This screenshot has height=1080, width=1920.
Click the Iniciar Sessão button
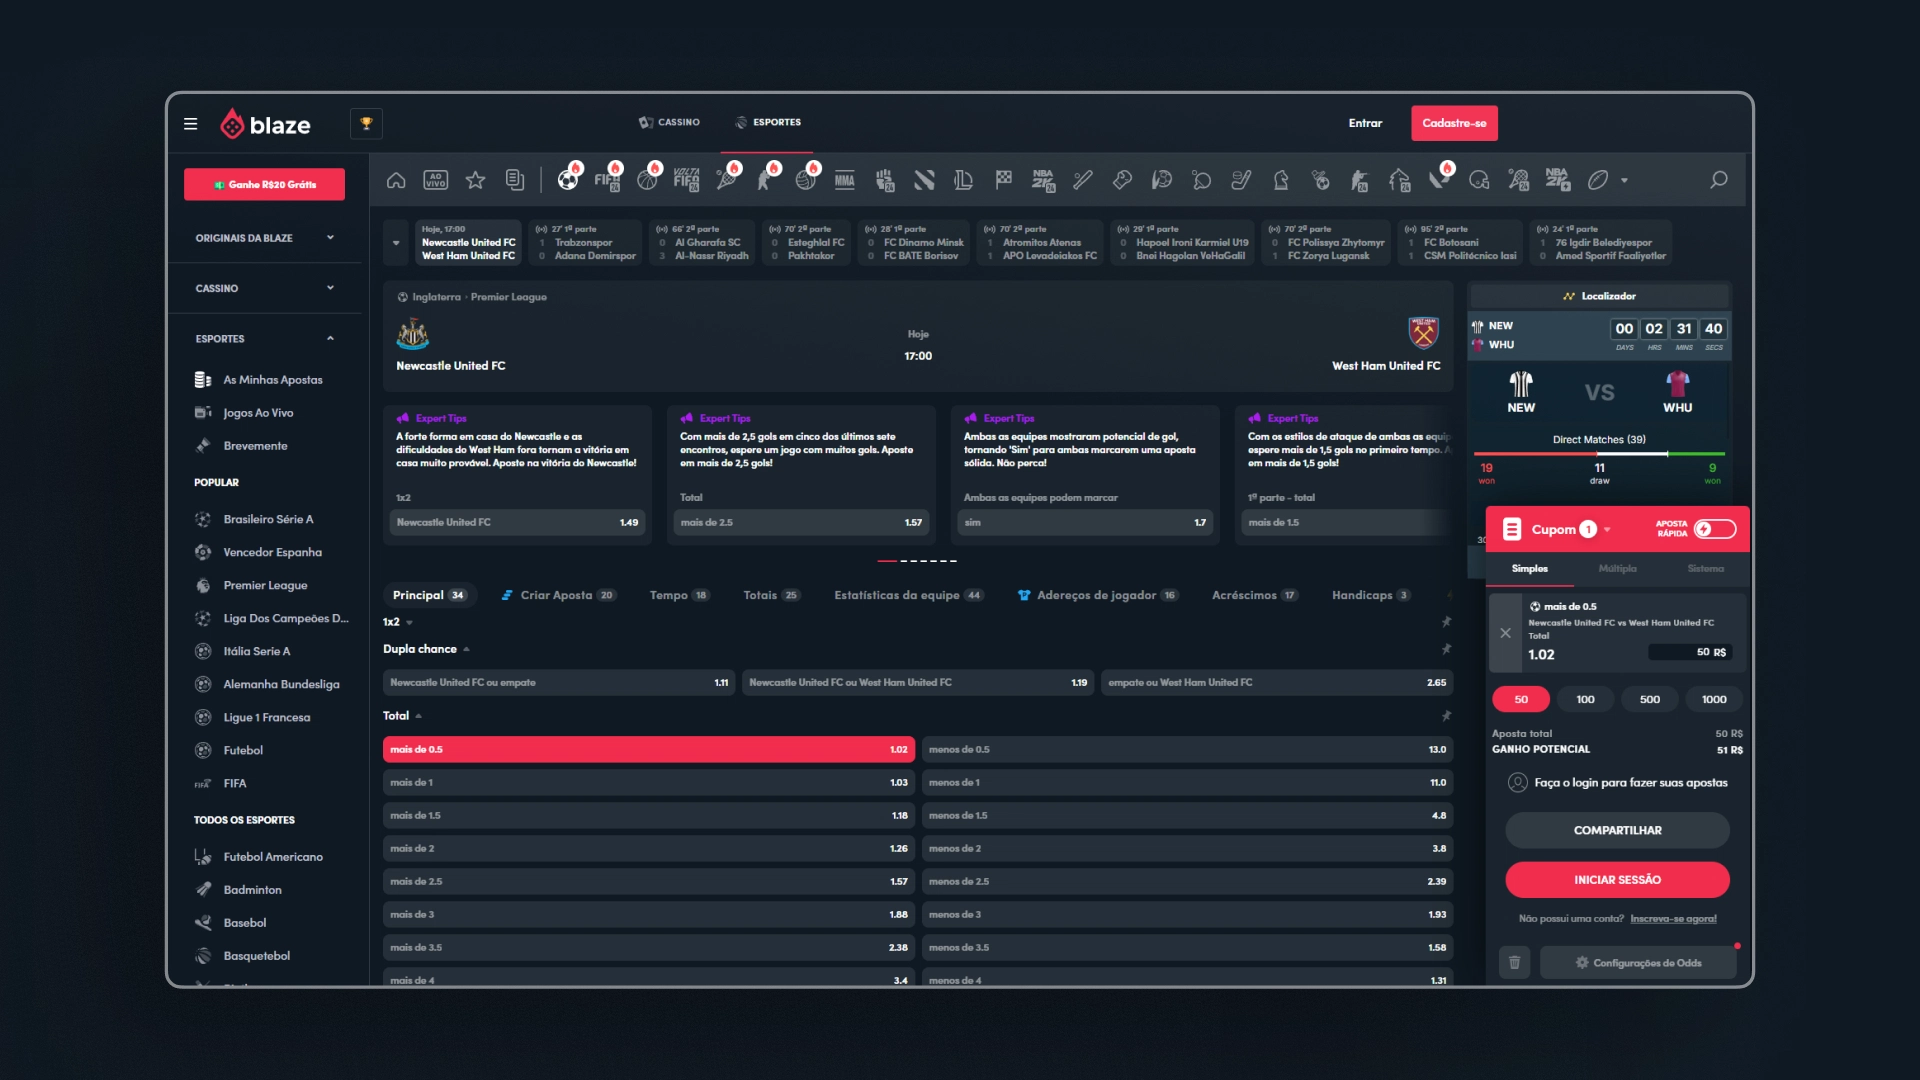tap(1617, 880)
